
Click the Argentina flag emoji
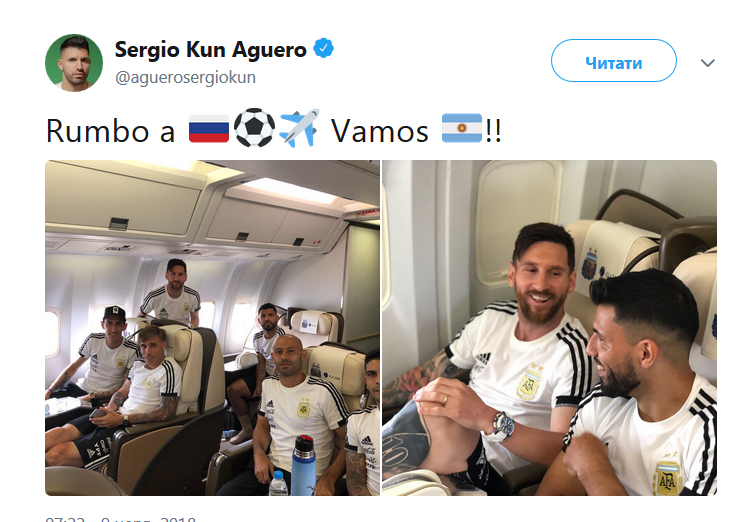click(462, 128)
